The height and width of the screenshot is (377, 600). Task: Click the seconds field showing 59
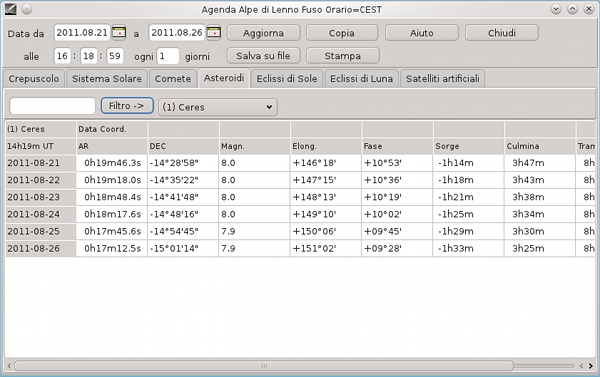click(115, 56)
